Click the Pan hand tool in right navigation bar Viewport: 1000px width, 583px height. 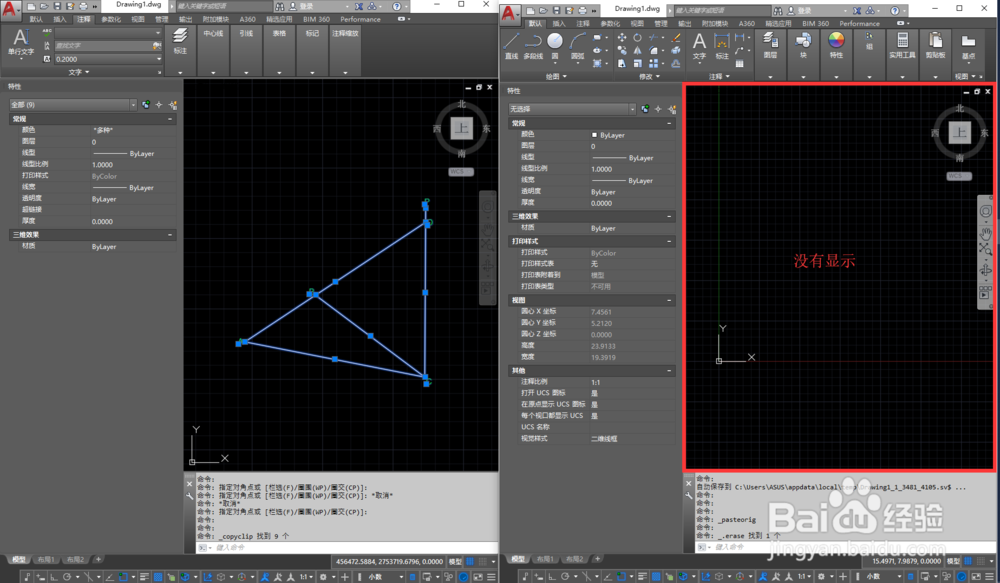pos(985,233)
